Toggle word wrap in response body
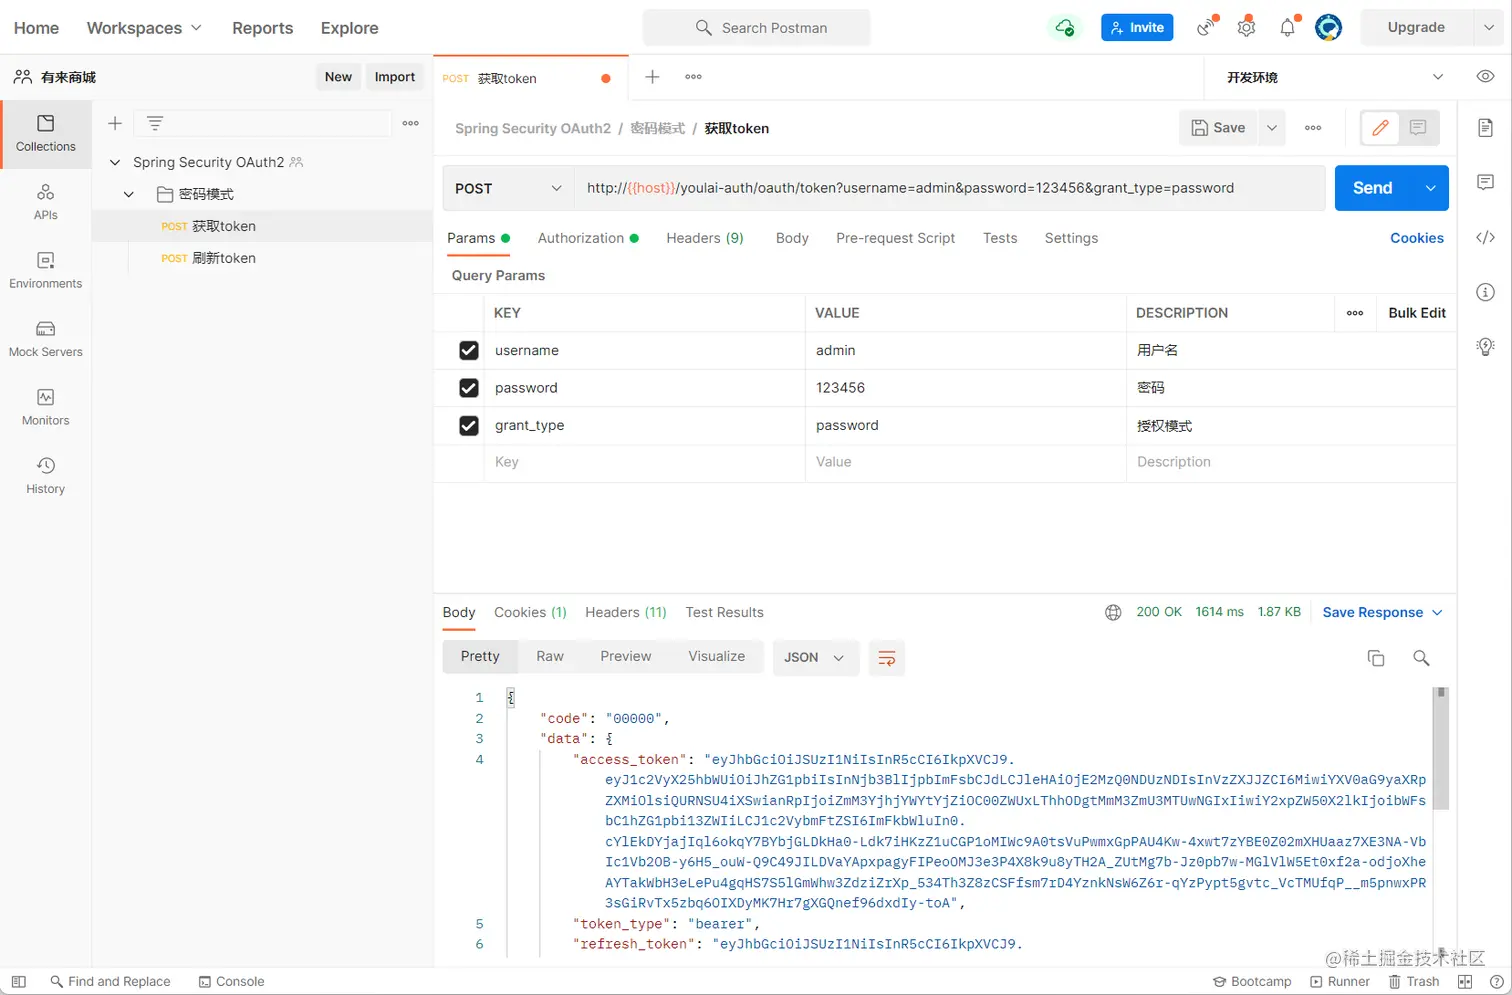 [x=886, y=658]
